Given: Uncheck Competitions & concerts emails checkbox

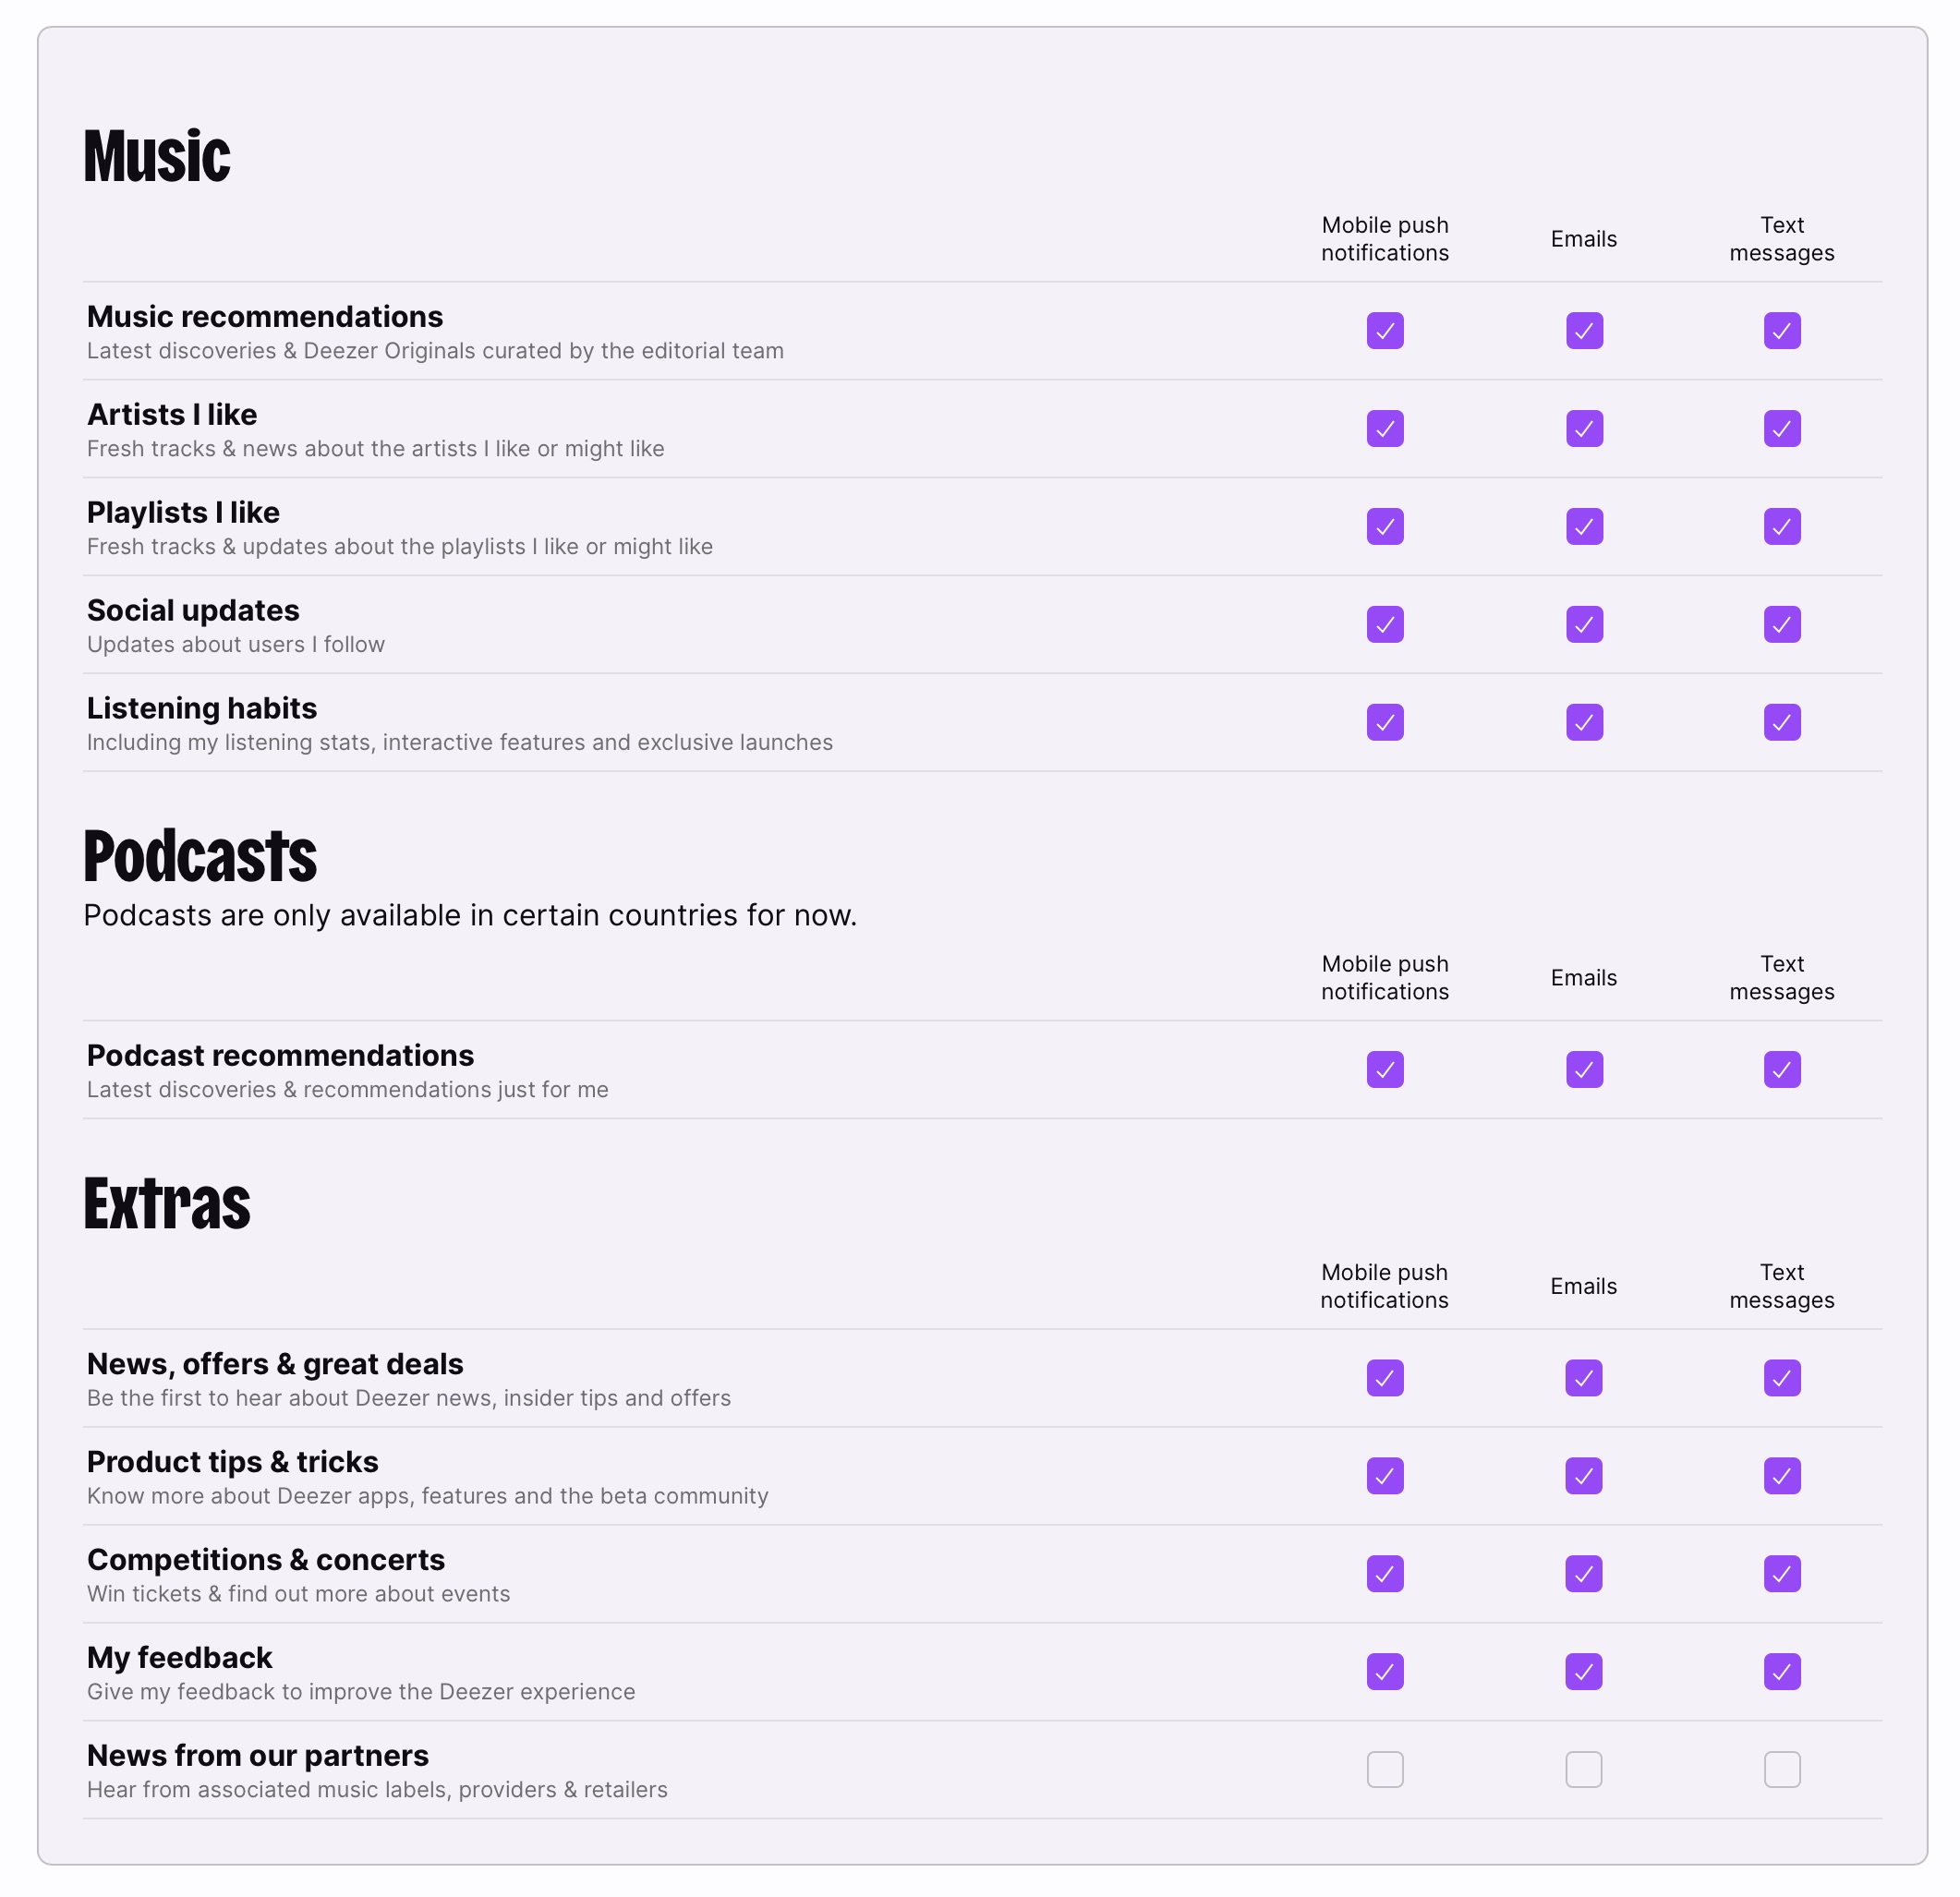Looking at the screenshot, I should coord(1584,1574).
